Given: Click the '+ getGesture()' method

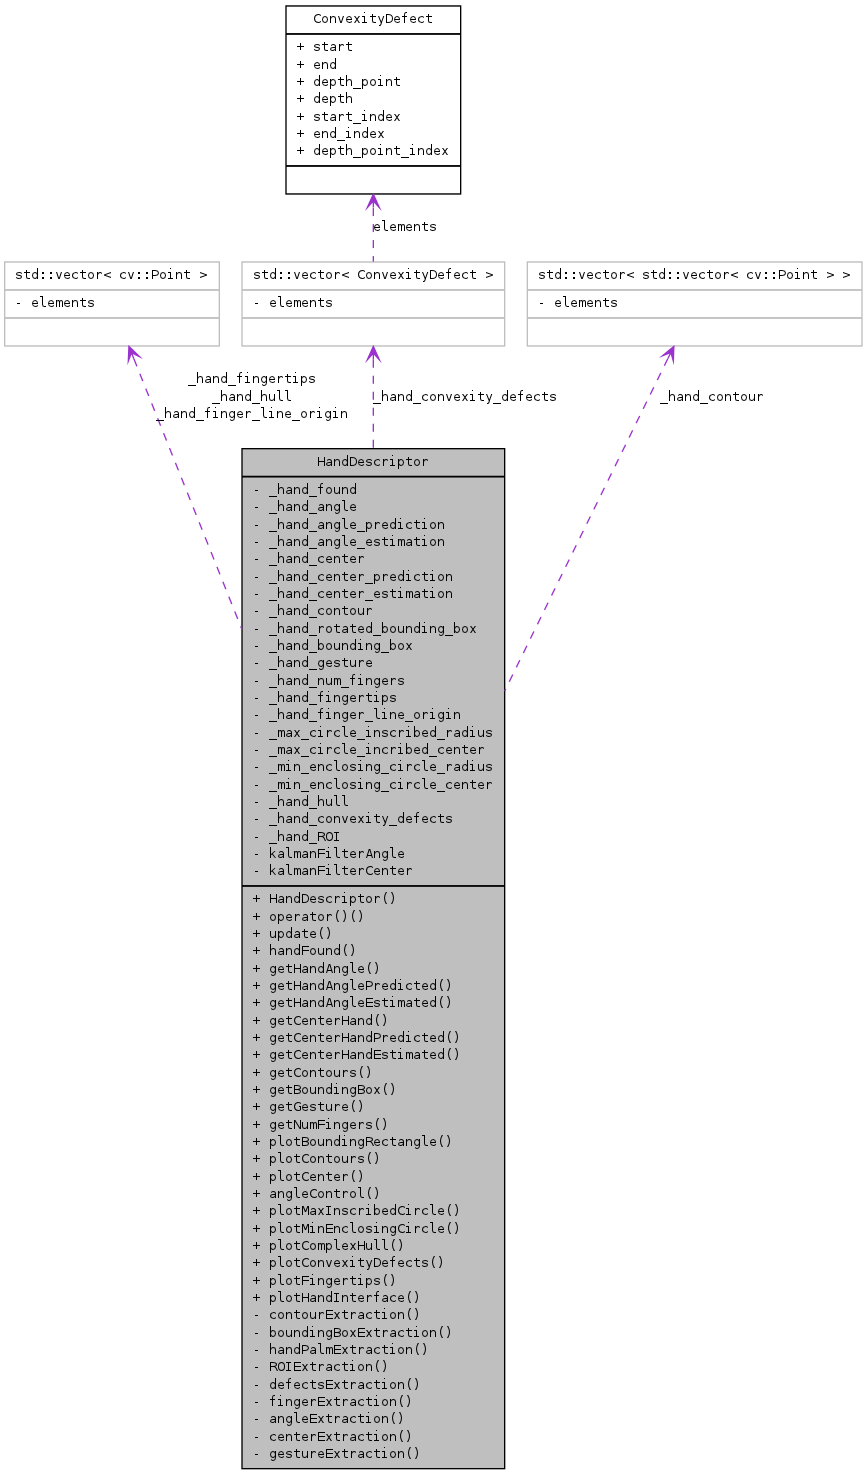Looking at the screenshot, I should [309, 1106].
